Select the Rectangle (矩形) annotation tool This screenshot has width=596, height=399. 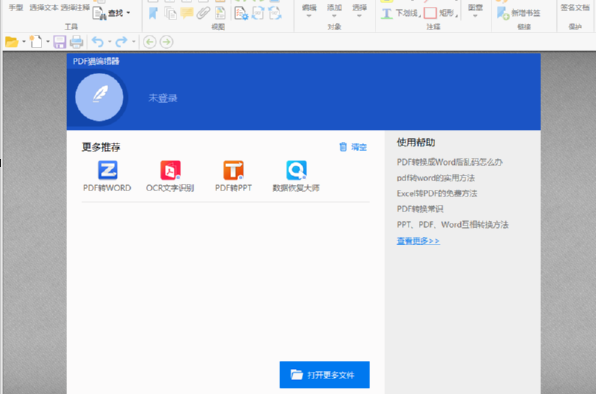click(441, 13)
